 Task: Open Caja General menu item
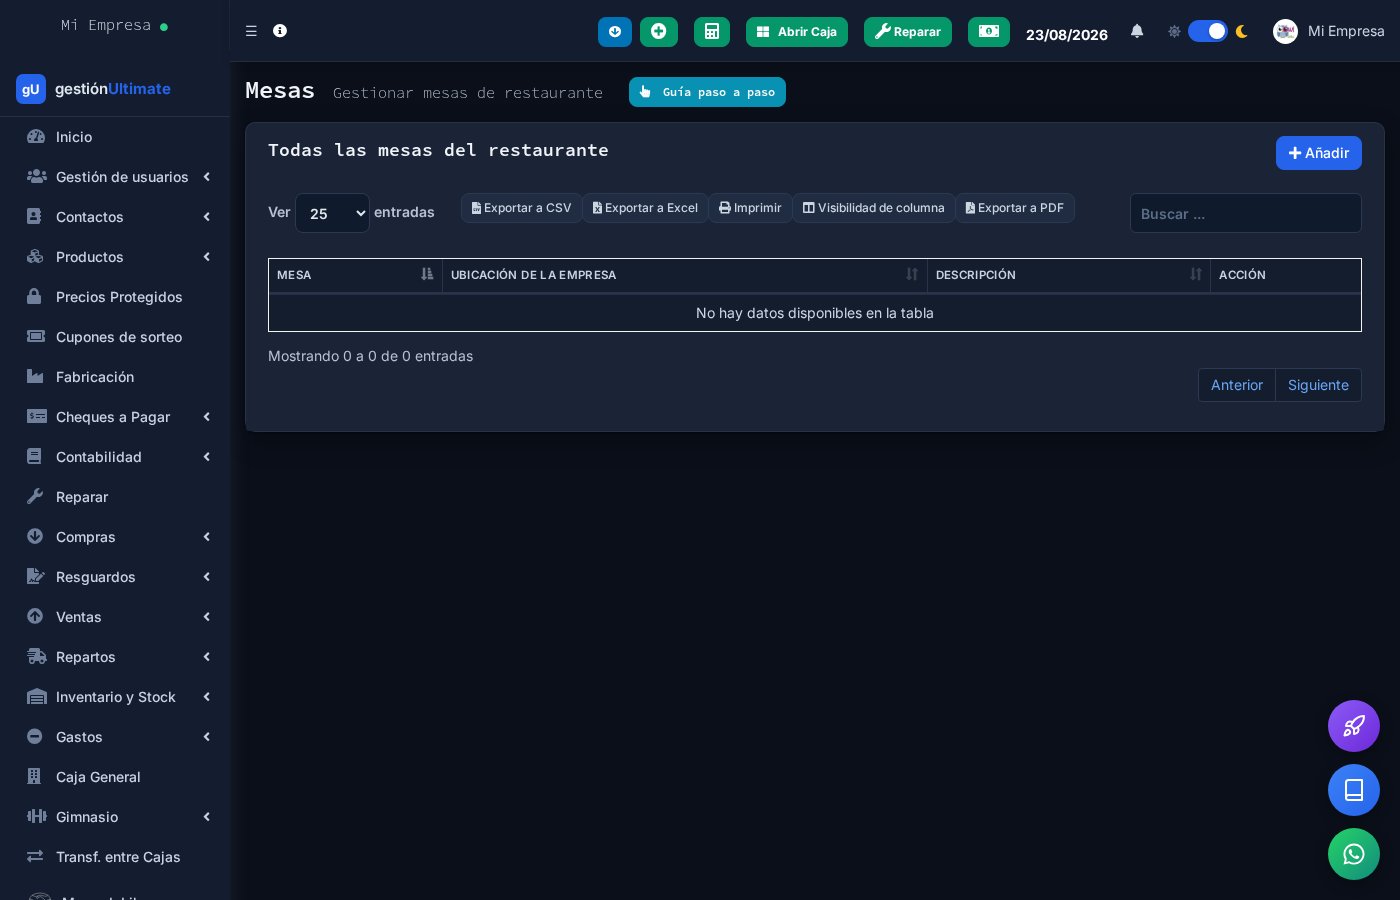point(115,777)
